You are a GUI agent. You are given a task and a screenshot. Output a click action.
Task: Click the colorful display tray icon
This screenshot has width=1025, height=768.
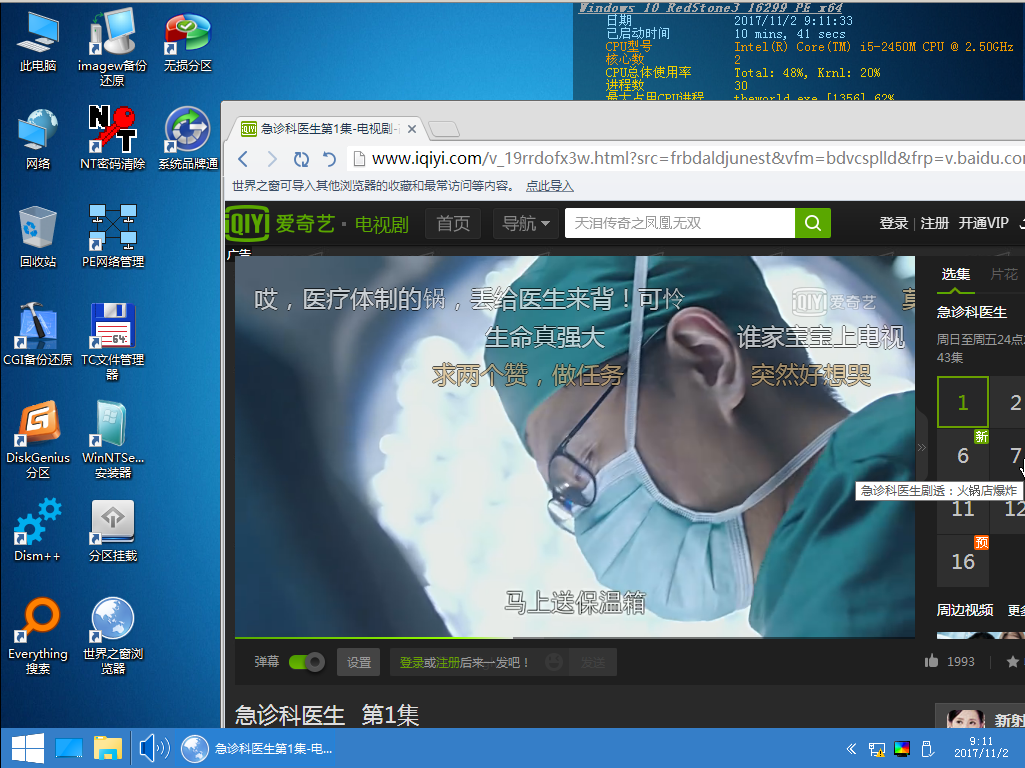point(902,749)
